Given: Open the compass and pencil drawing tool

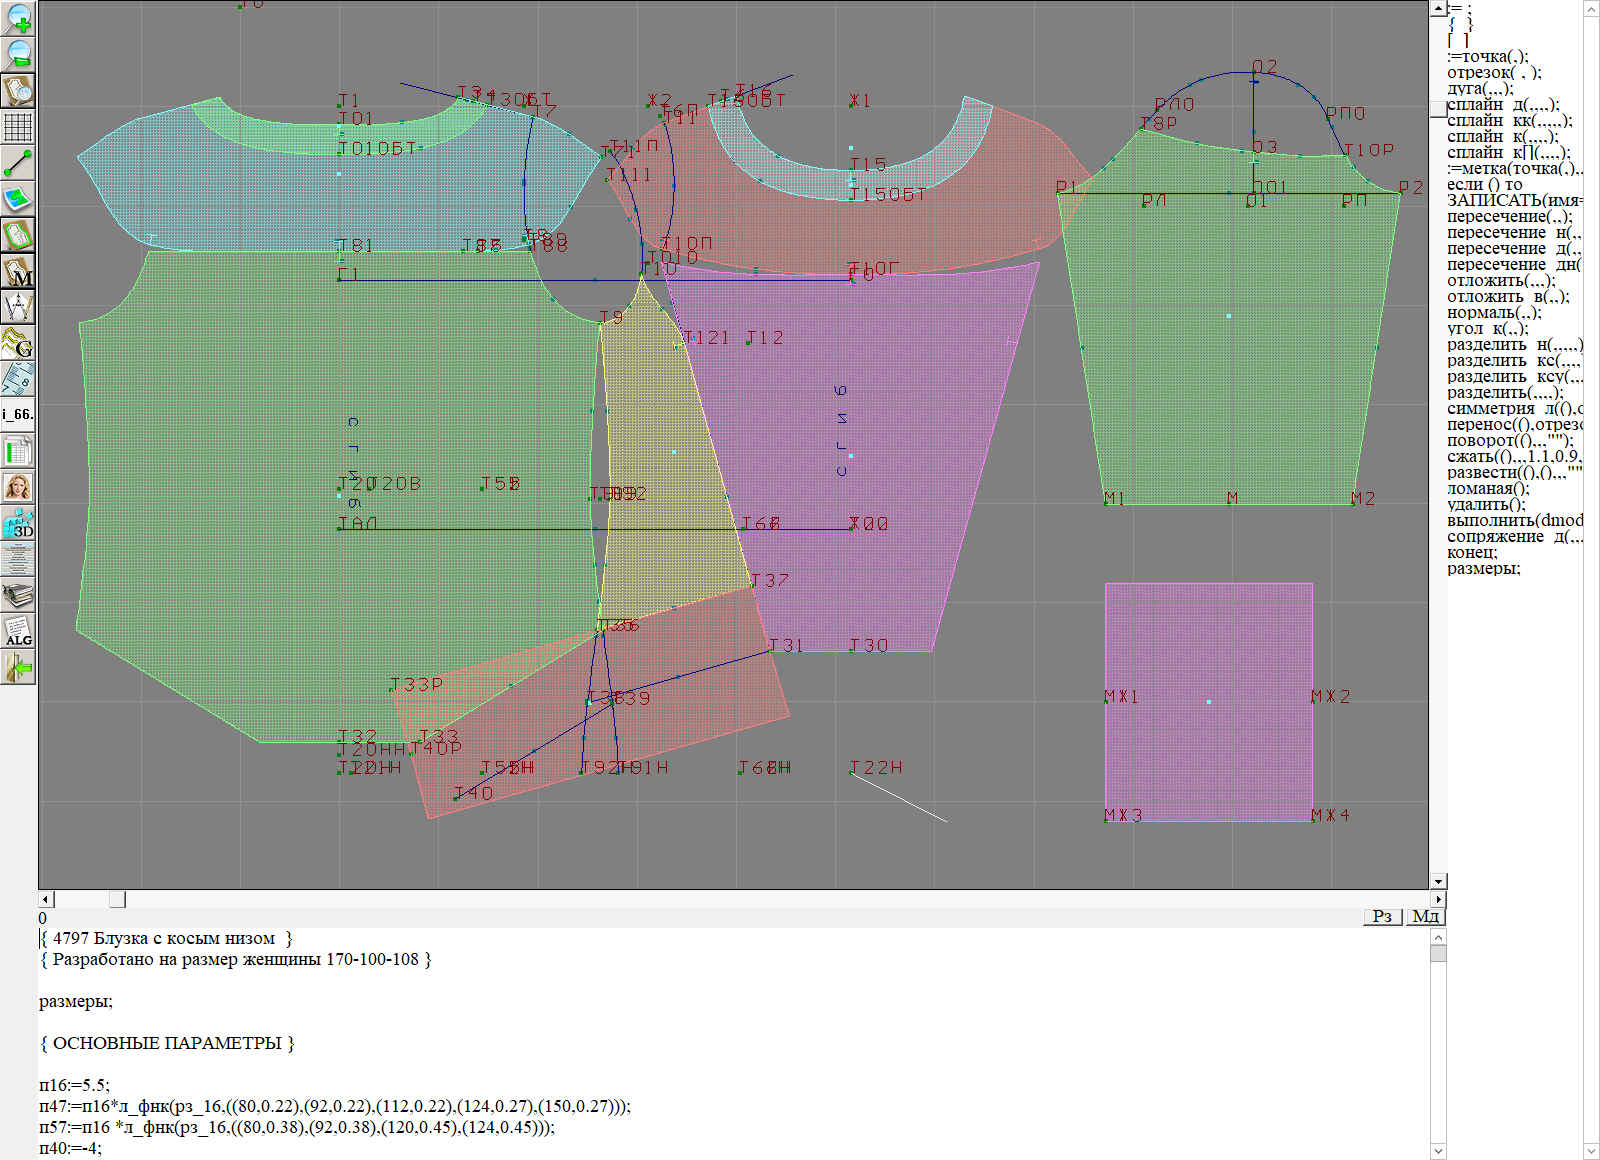Looking at the screenshot, I should pyautogui.click(x=18, y=307).
